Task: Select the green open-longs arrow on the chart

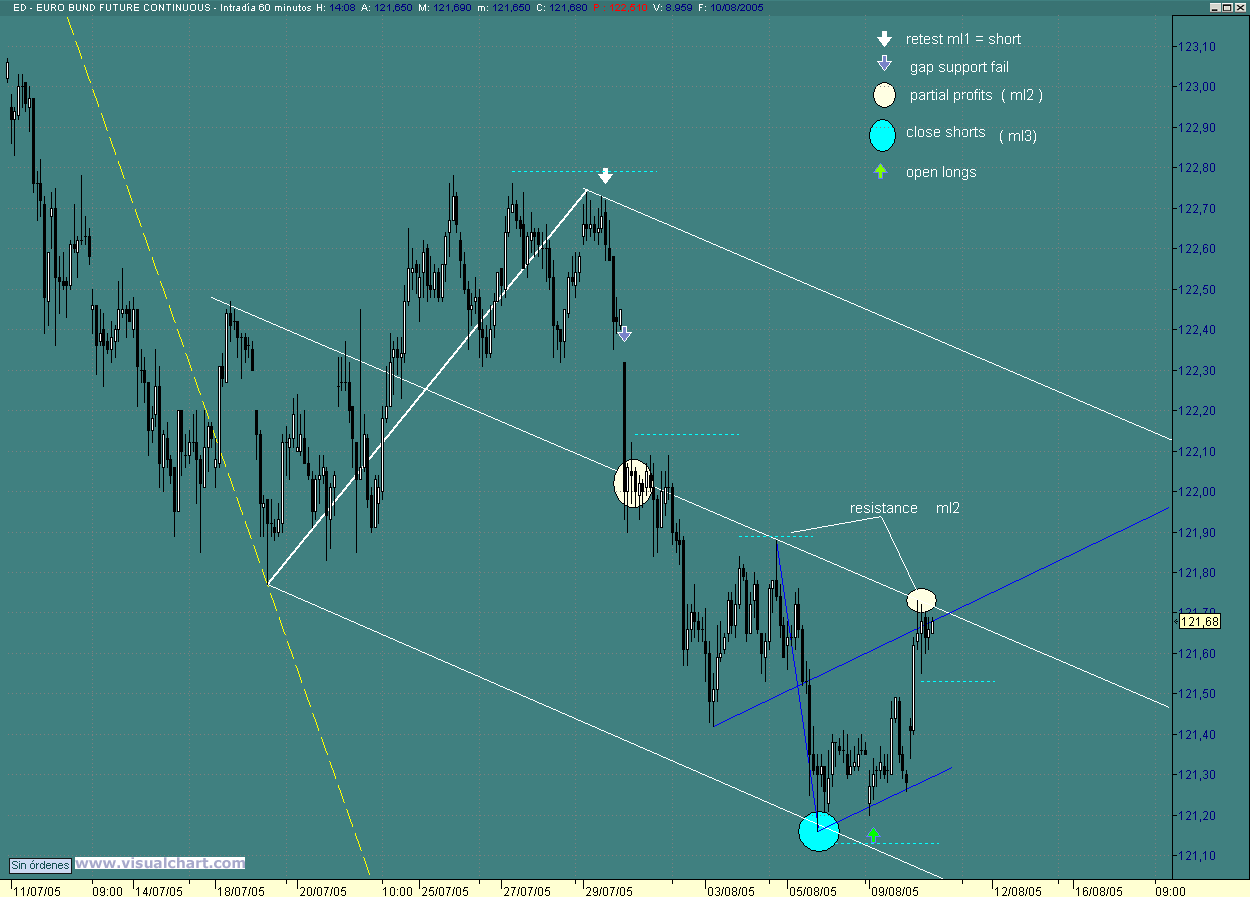Action: (873, 834)
